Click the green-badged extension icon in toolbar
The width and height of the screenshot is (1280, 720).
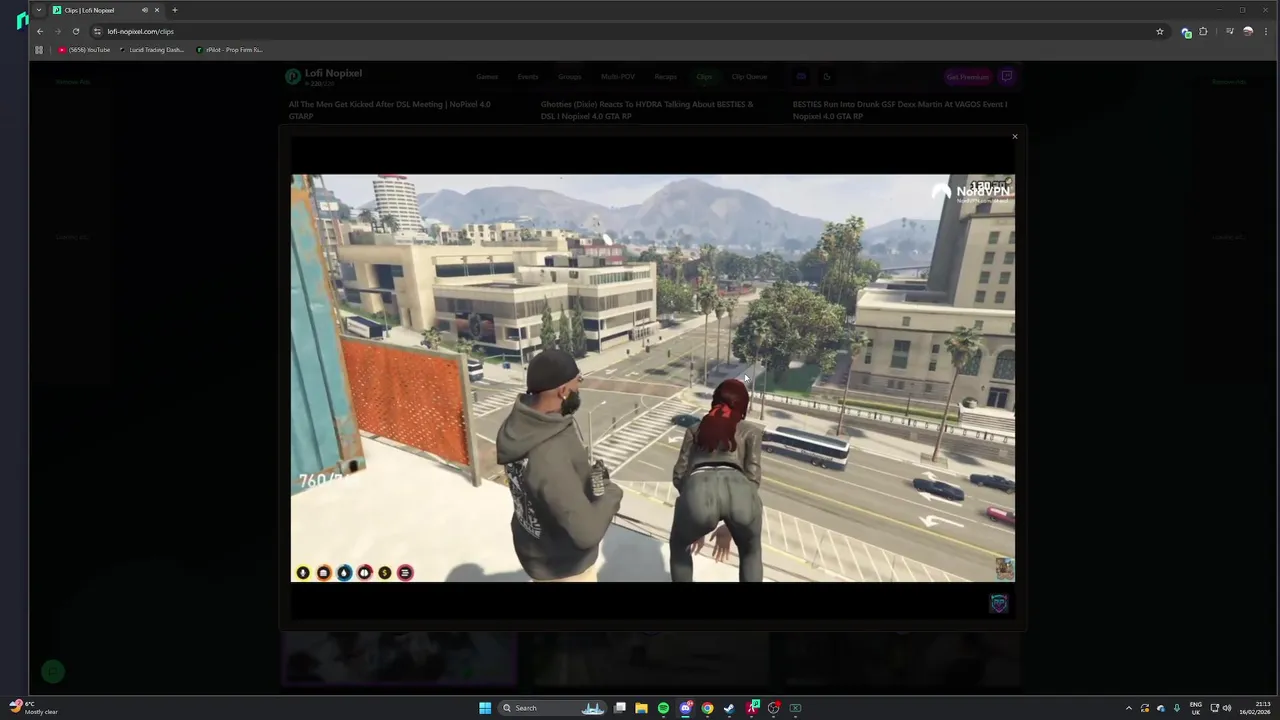1186,31
